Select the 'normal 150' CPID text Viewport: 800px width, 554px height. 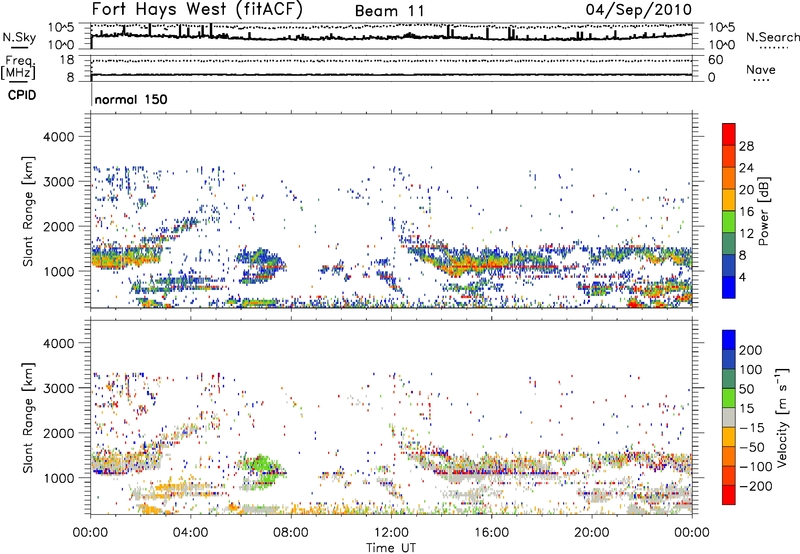point(131,99)
